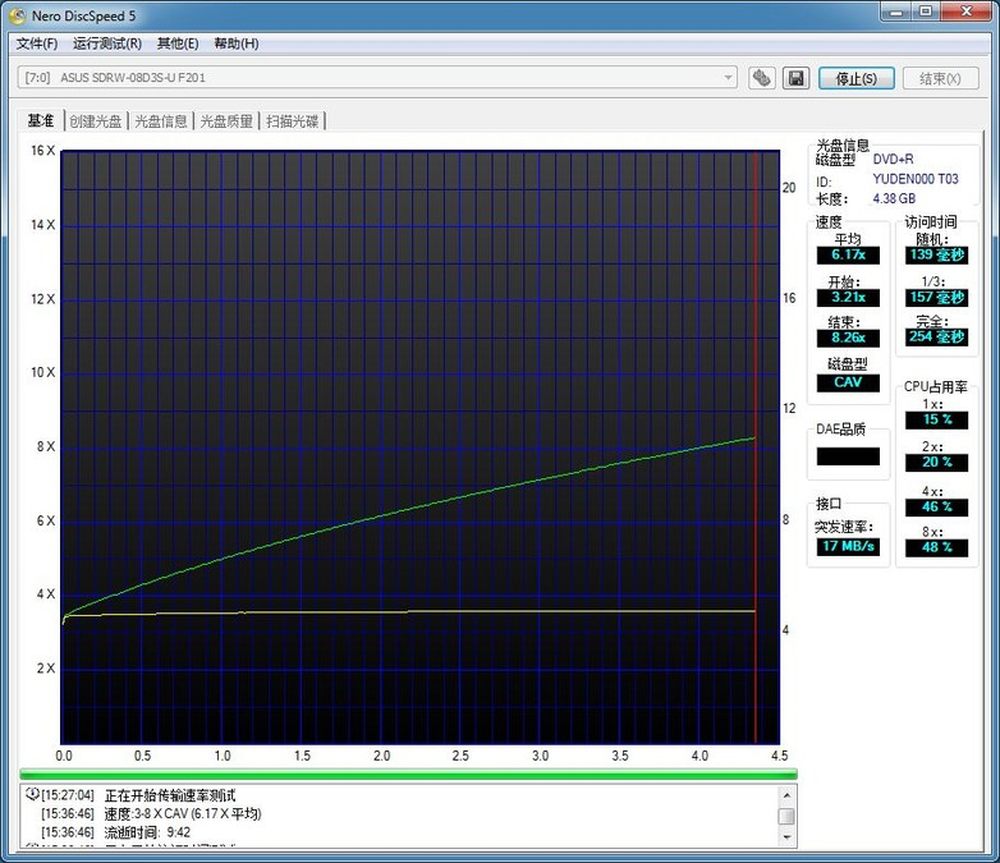Click the log line 流逝时间: 9:42

[x=147, y=832]
